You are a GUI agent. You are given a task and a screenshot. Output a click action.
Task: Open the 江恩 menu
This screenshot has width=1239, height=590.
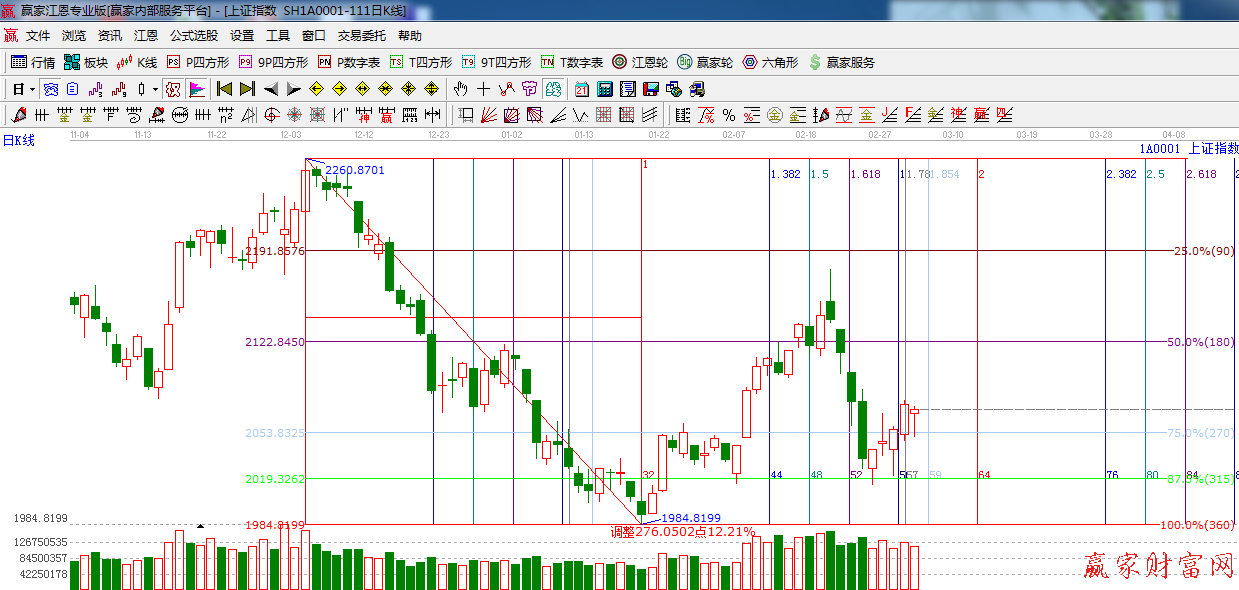coord(146,35)
